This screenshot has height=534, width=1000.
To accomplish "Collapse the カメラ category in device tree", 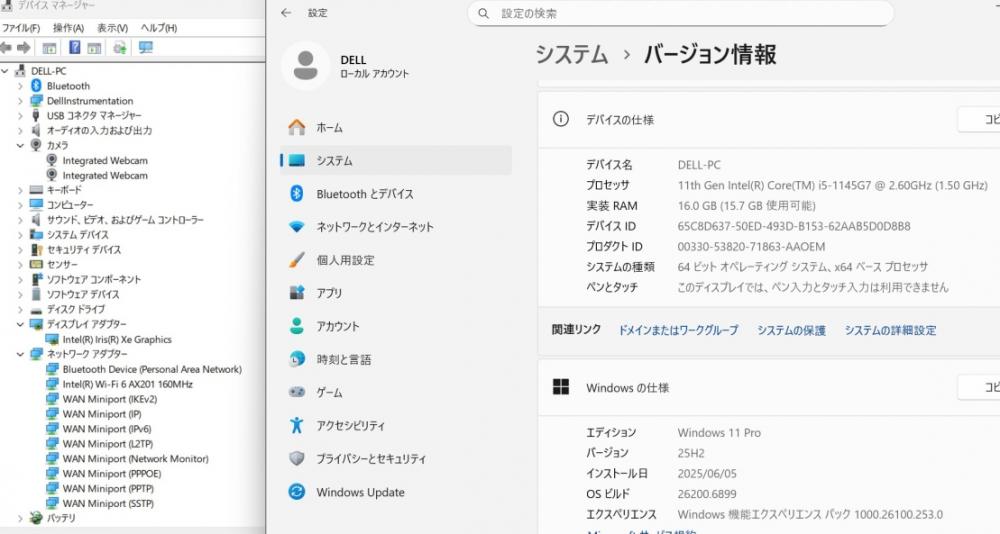I will coord(20,145).
